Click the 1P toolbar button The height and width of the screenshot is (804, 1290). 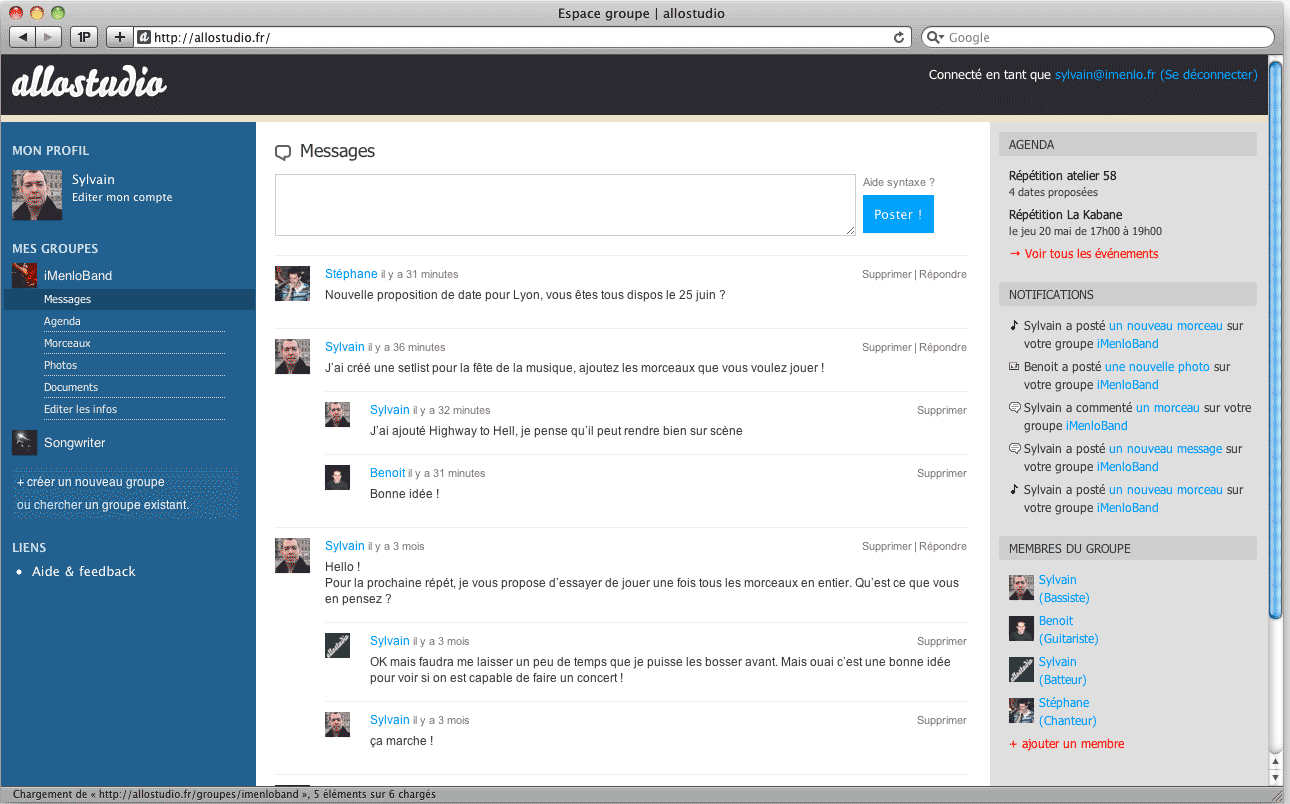(84, 37)
